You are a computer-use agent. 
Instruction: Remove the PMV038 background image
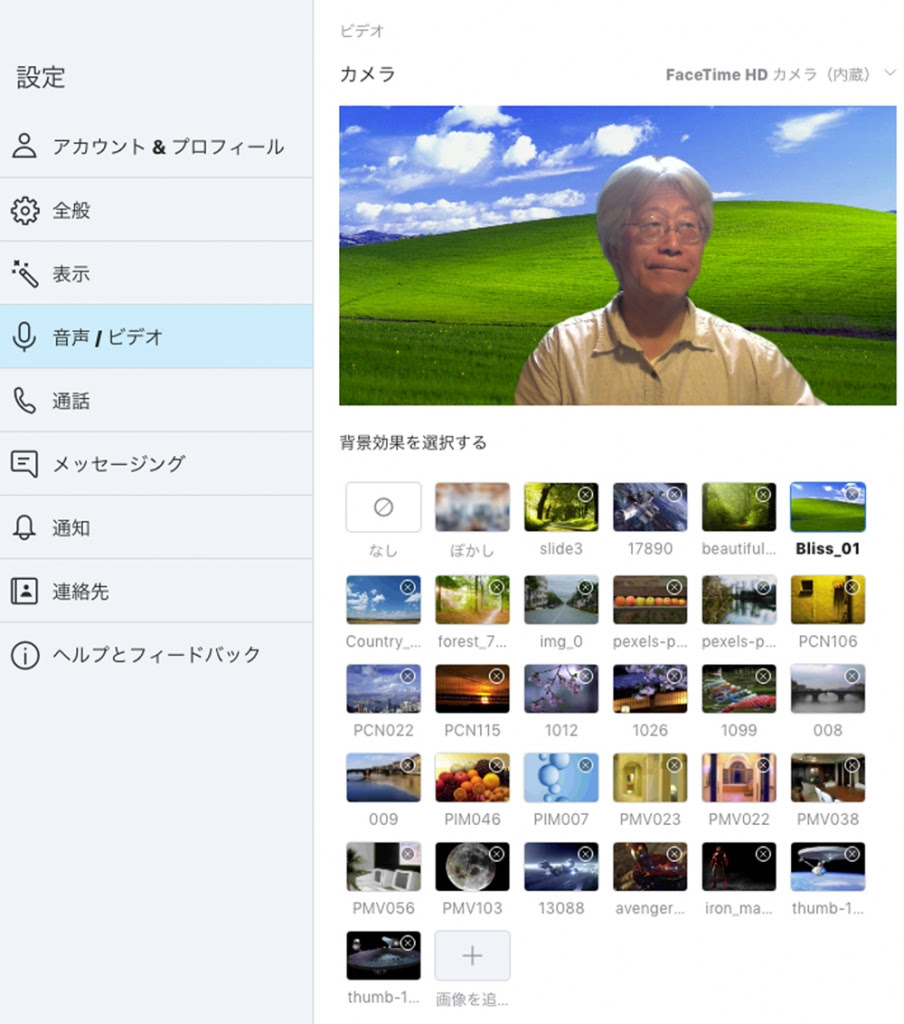click(x=852, y=765)
